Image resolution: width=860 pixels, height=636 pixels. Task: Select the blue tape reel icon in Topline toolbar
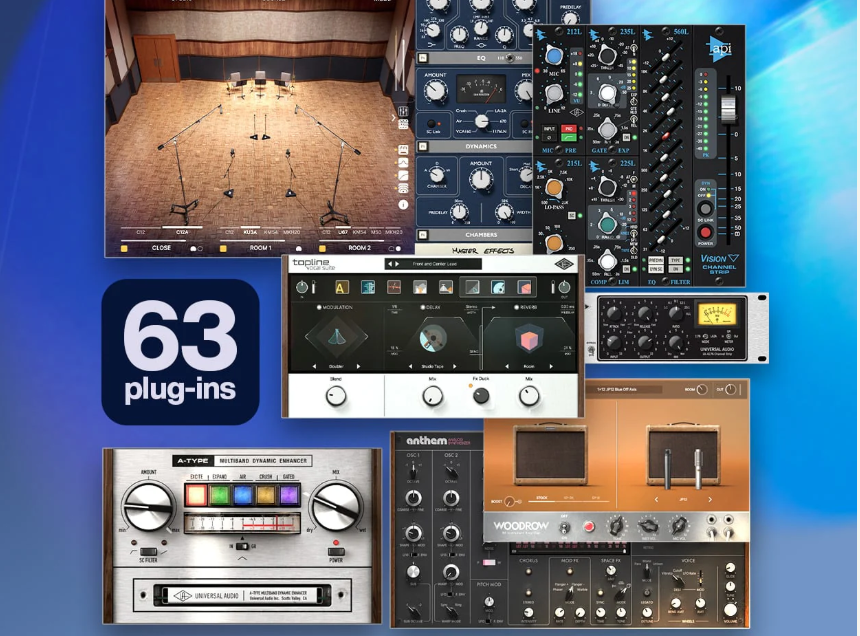(498, 287)
